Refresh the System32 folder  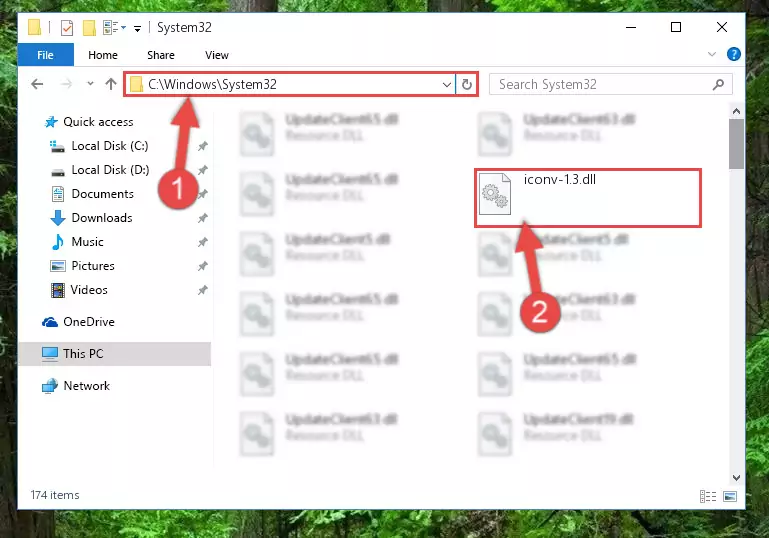[466, 84]
